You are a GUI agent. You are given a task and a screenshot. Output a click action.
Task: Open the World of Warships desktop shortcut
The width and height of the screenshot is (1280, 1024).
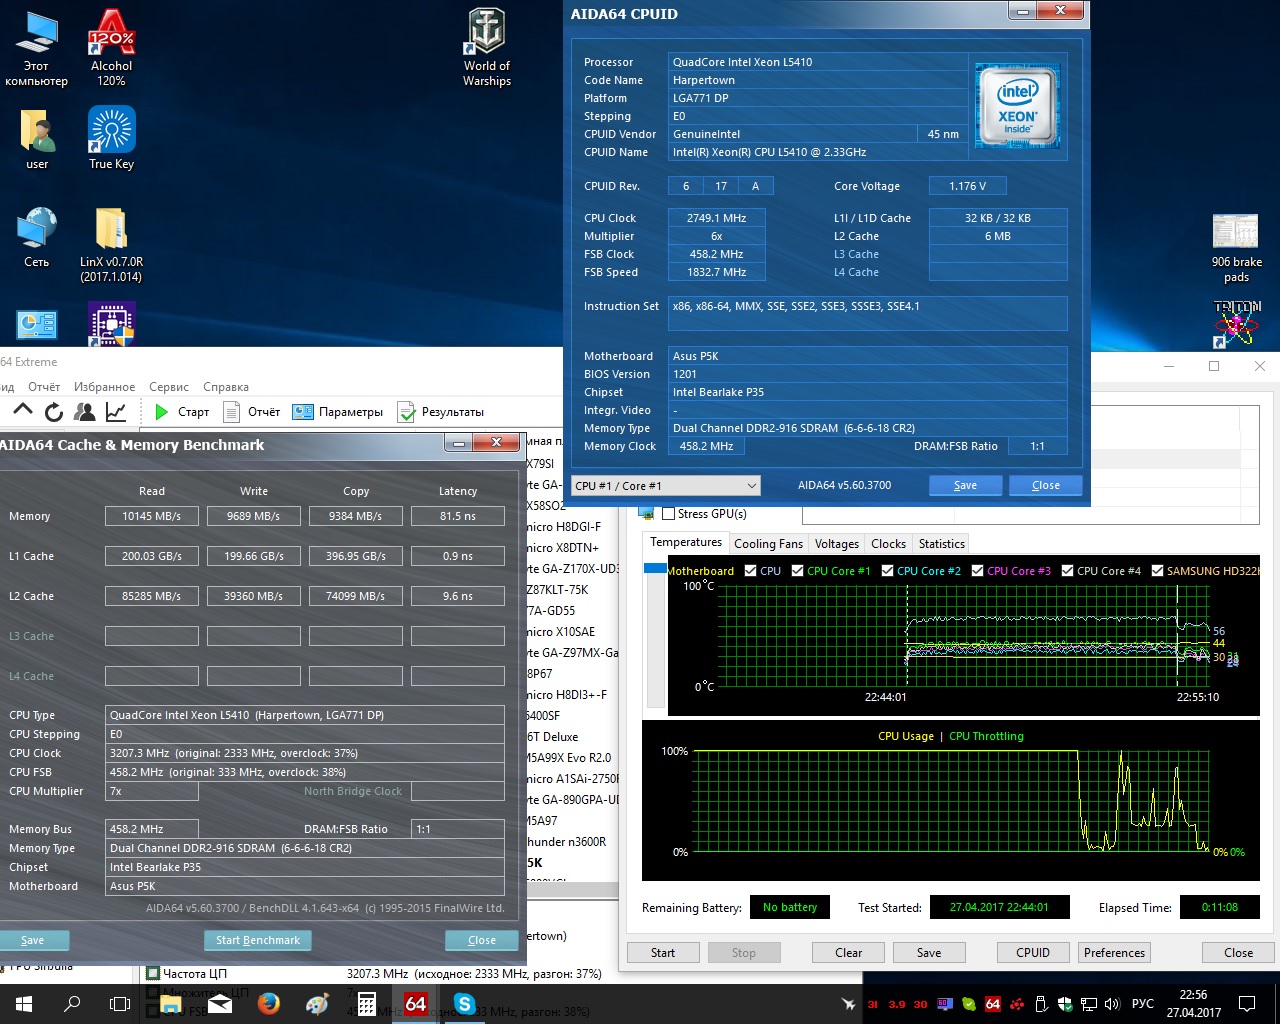[x=487, y=47]
